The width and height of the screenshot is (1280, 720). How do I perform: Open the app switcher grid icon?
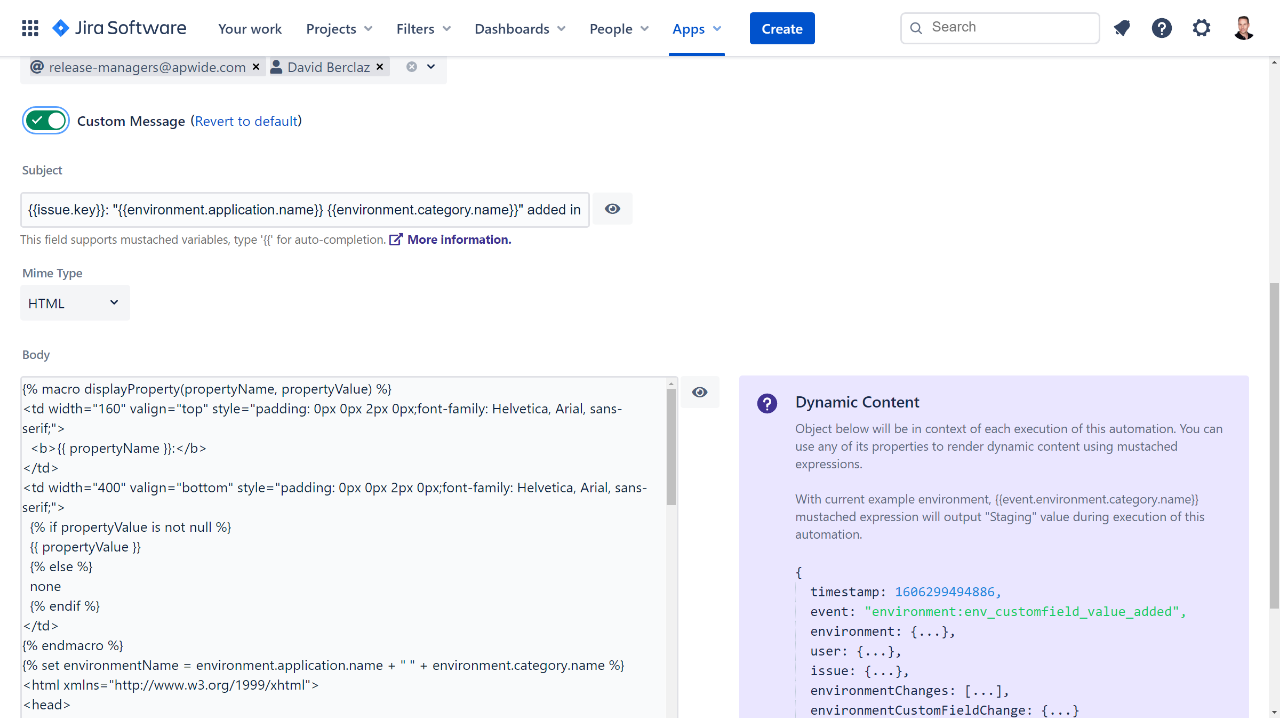pos(30,28)
